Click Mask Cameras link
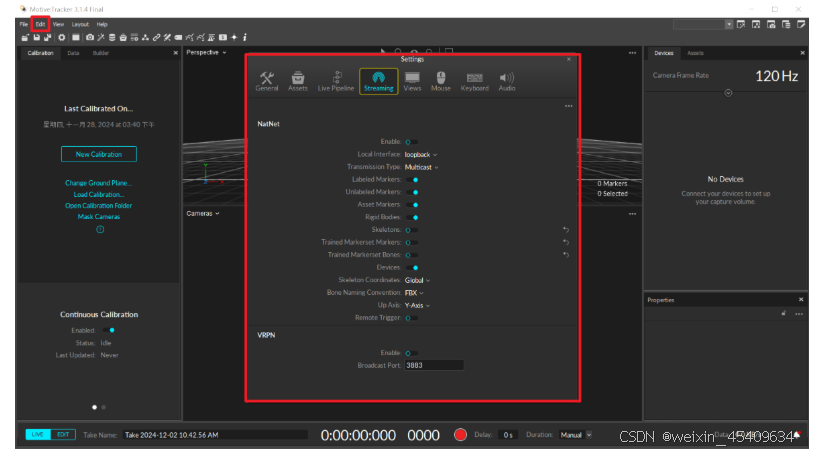816x453 pixels. [x=99, y=217]
